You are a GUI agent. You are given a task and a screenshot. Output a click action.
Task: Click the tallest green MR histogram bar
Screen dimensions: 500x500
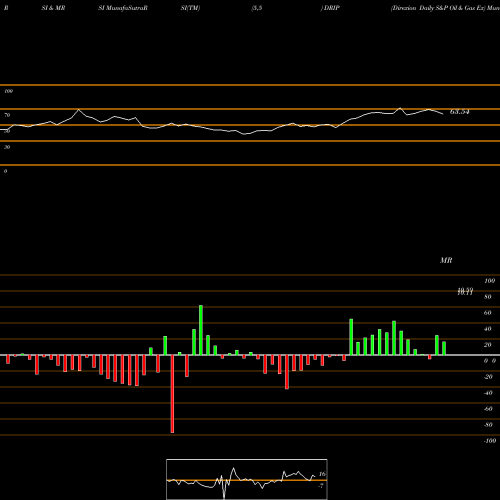pos(201,330)
